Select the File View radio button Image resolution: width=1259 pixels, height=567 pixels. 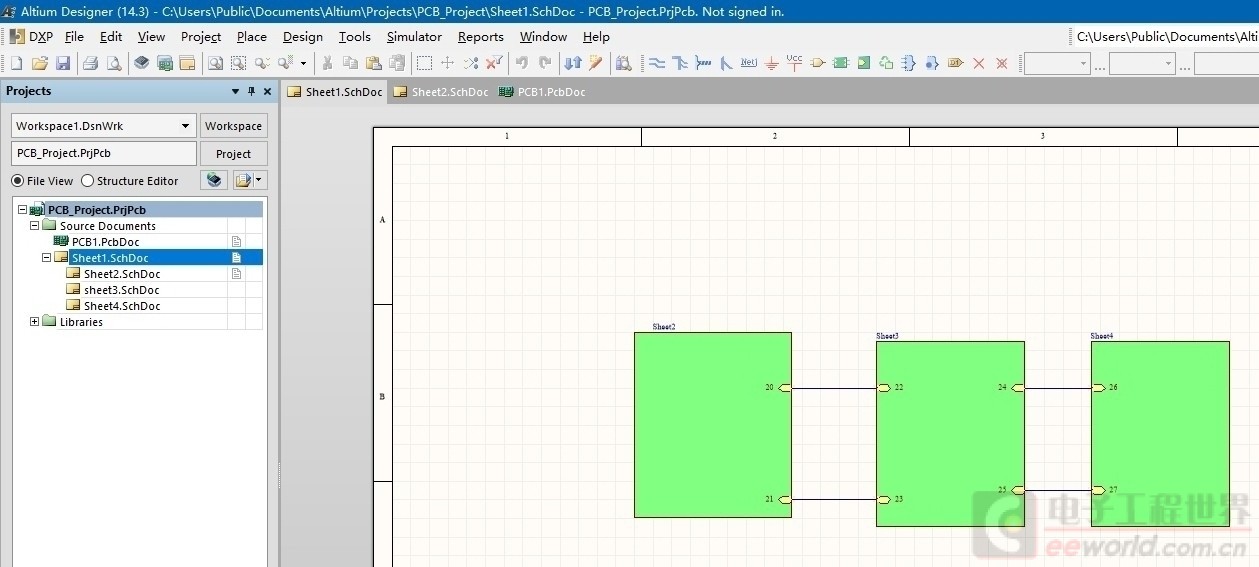pyautogui.click(x=17, y=181)
